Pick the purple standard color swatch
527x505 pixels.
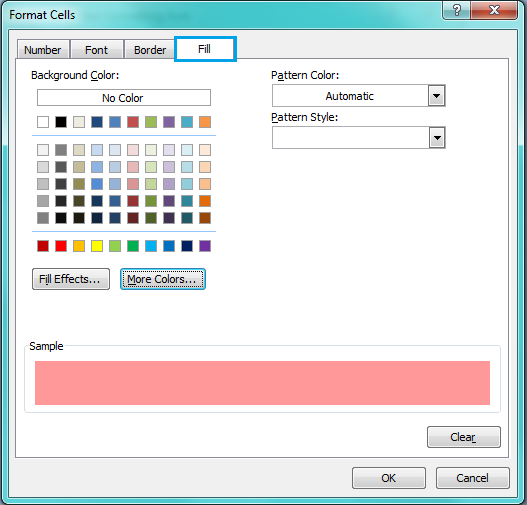[x=205, y=246]
